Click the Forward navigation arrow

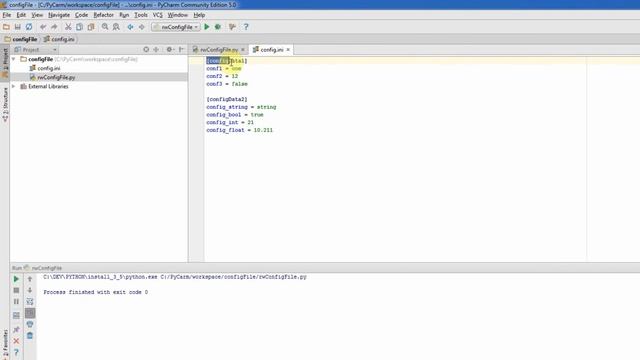142,27
